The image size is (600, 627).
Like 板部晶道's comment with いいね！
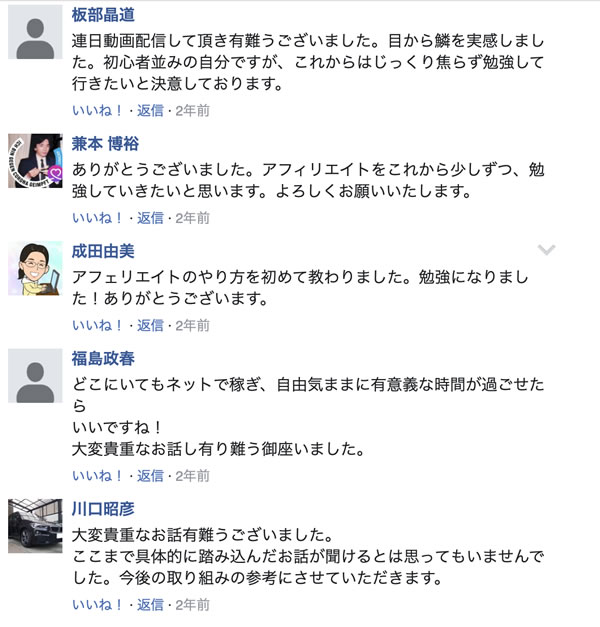tap(97, 110)
